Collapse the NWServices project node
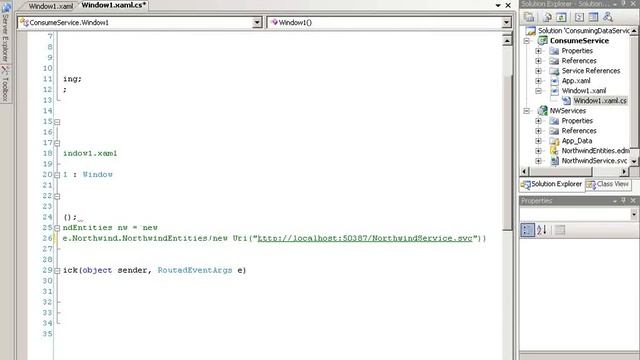The image size is (640, 360). coord(527,111)
